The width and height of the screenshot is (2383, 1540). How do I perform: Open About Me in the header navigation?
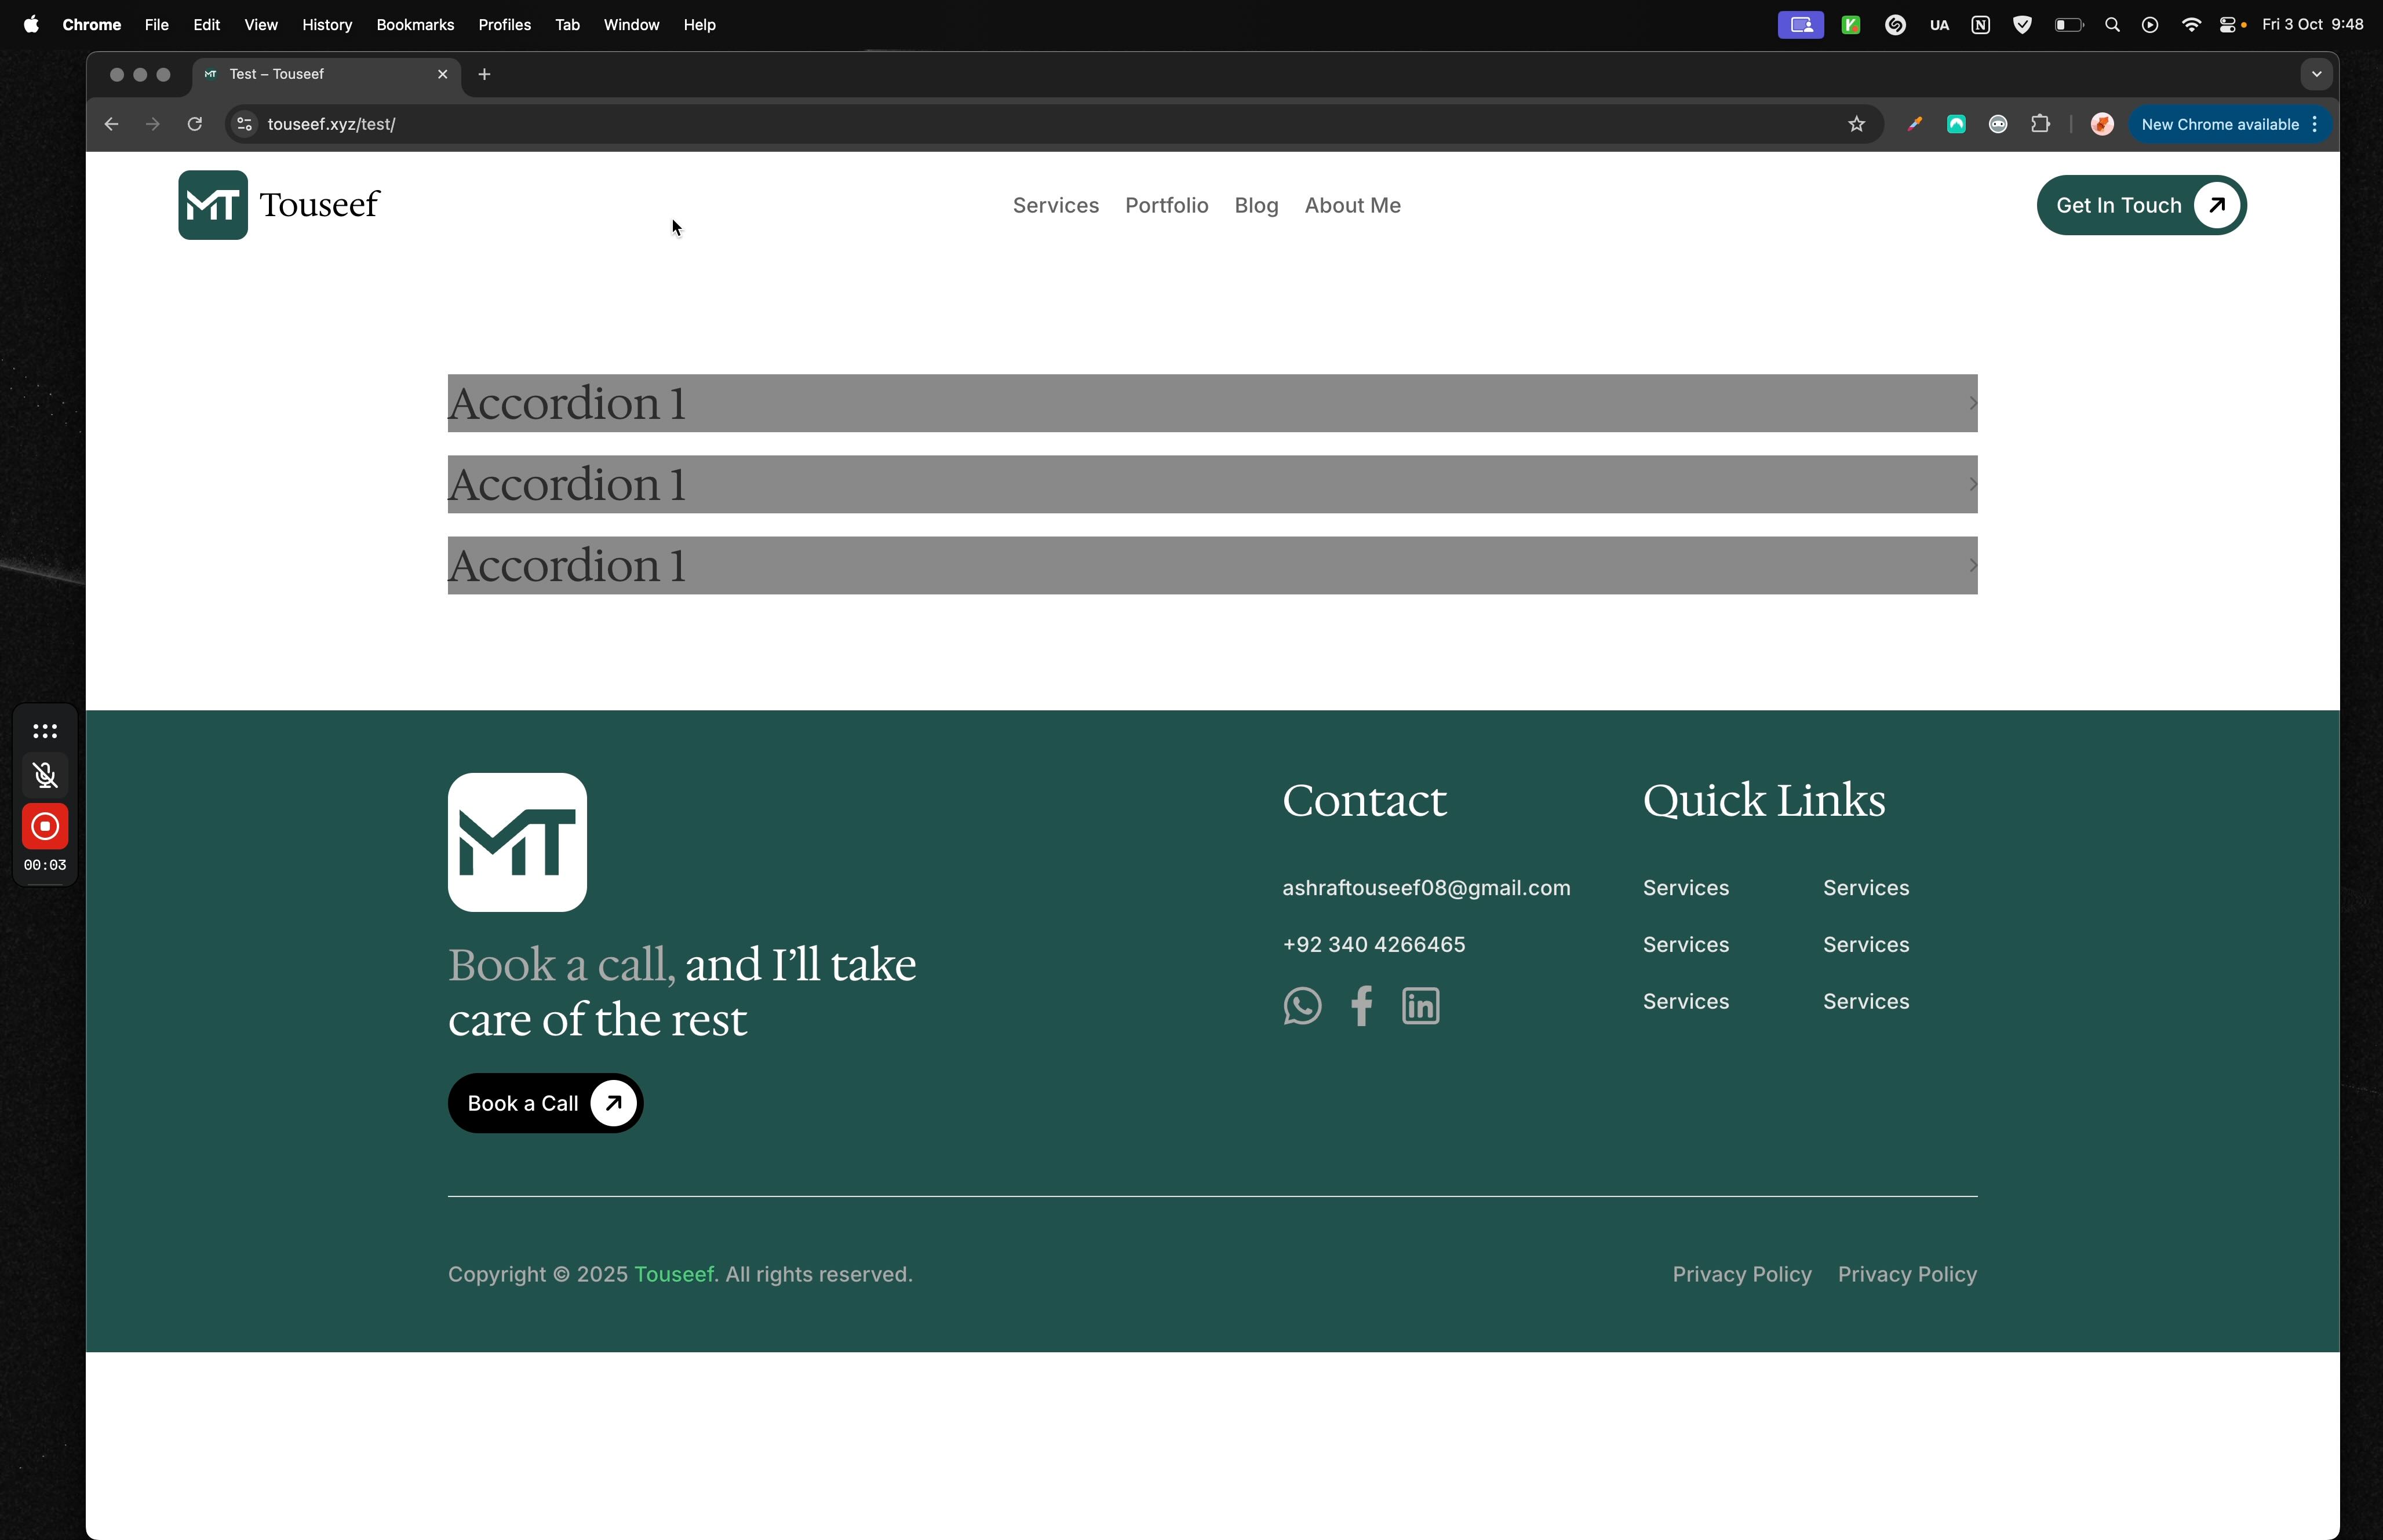coord(1352,205)
